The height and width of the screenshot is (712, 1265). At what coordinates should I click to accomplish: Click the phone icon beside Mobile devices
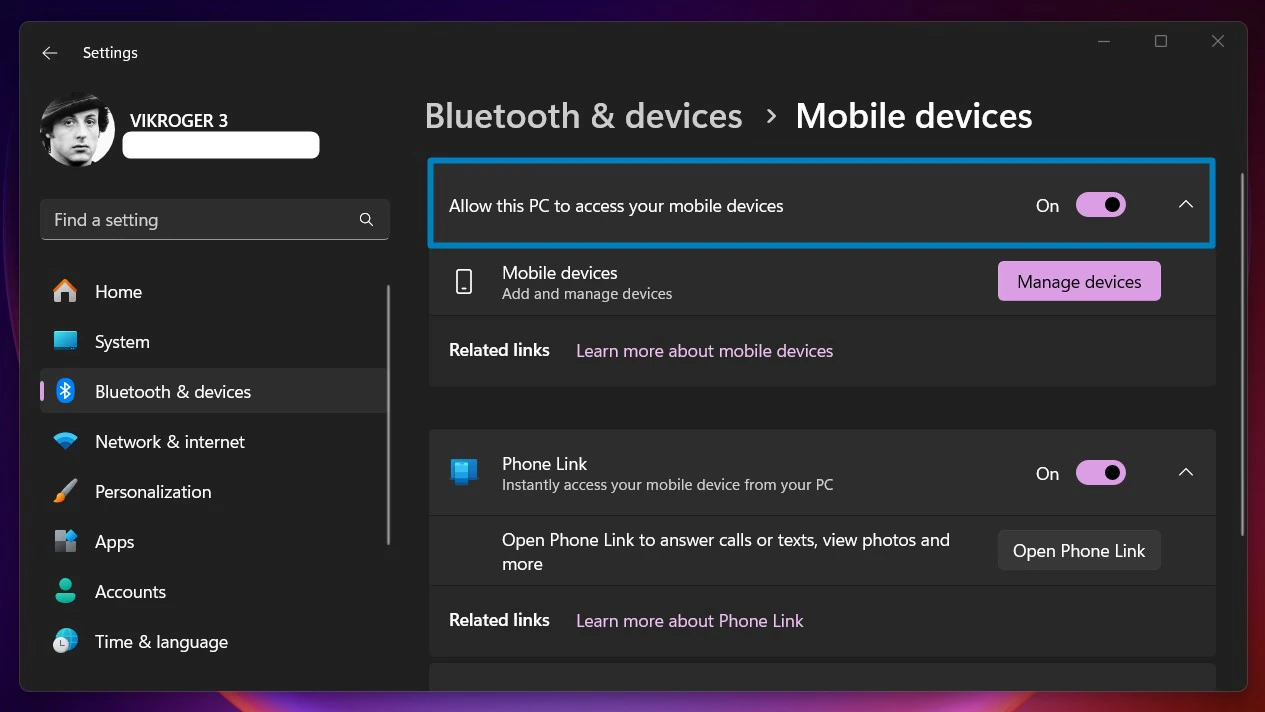click(x=464, y=282)
